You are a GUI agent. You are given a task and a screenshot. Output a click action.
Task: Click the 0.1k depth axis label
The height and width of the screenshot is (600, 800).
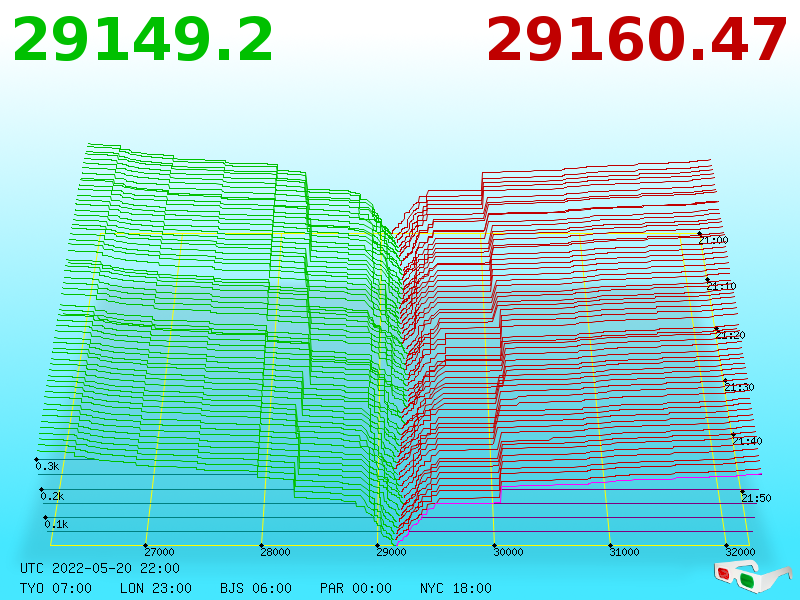click(56, 524)
